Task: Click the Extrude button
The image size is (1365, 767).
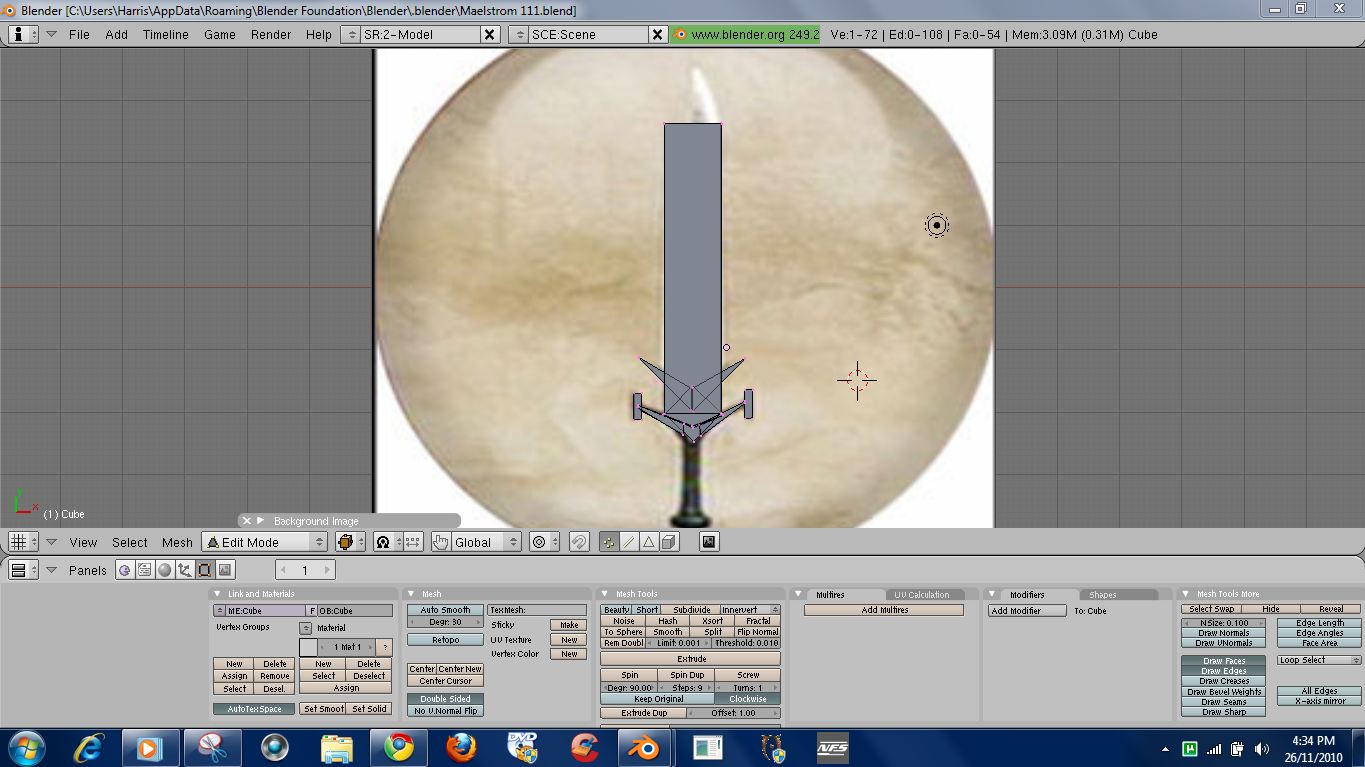Action: click(691, 659)
